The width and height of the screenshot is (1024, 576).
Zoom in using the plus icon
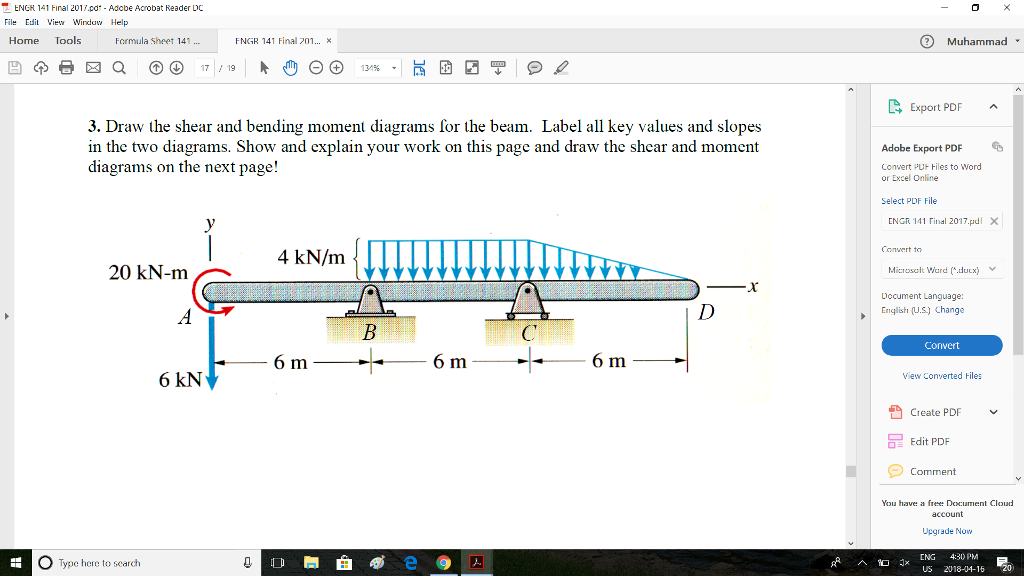point(337,67)
